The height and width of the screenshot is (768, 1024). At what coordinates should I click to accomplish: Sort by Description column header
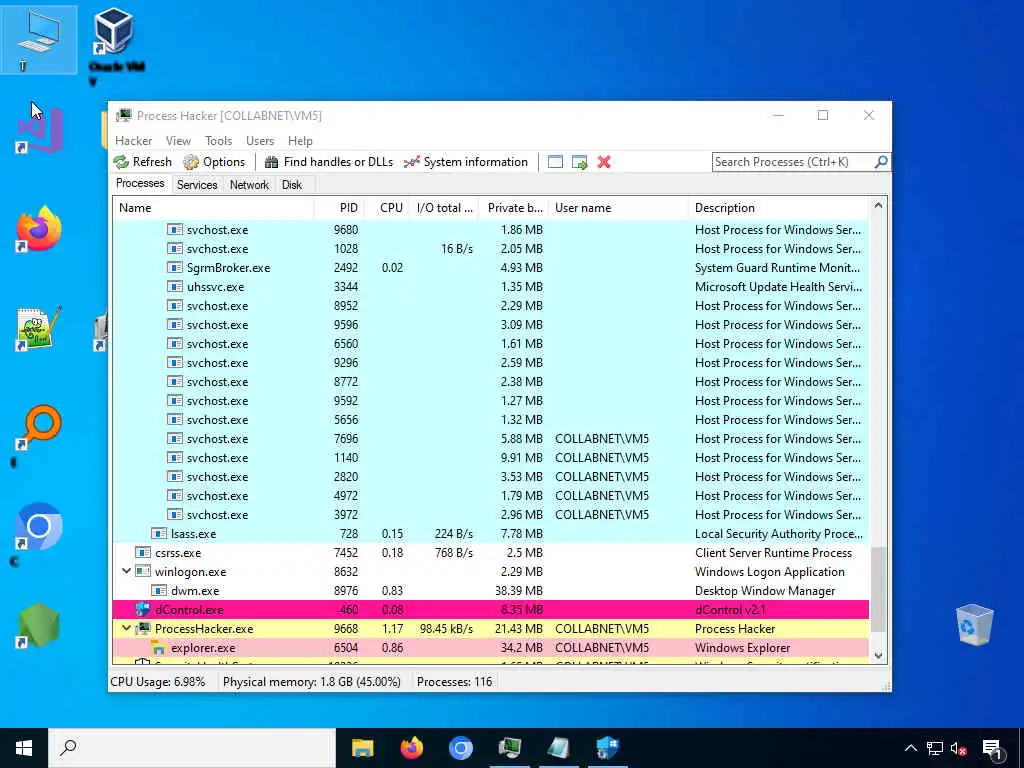click(778, 208)
